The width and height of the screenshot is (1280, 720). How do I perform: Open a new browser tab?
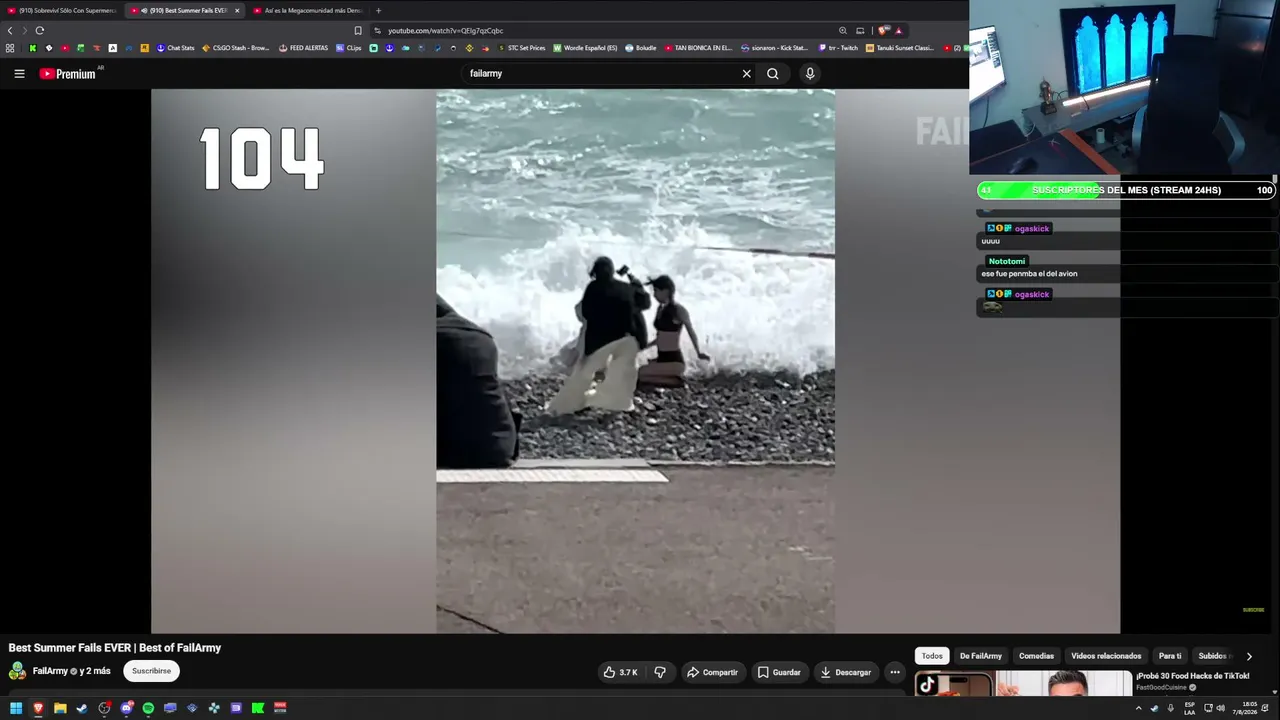[378, 10]
